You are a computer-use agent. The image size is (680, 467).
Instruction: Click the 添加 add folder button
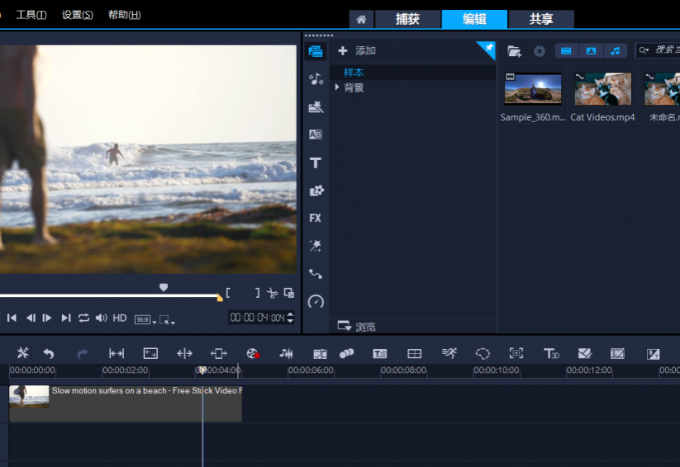click(x=356, y=51)
